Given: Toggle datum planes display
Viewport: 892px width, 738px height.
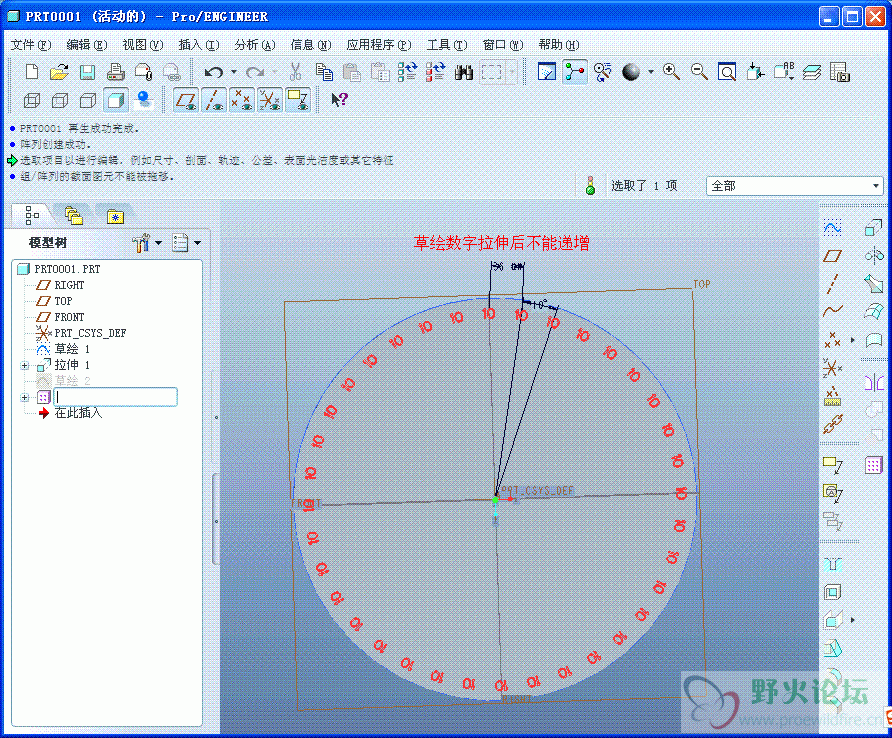Looking at the screenshot, I should coord(185,100).
